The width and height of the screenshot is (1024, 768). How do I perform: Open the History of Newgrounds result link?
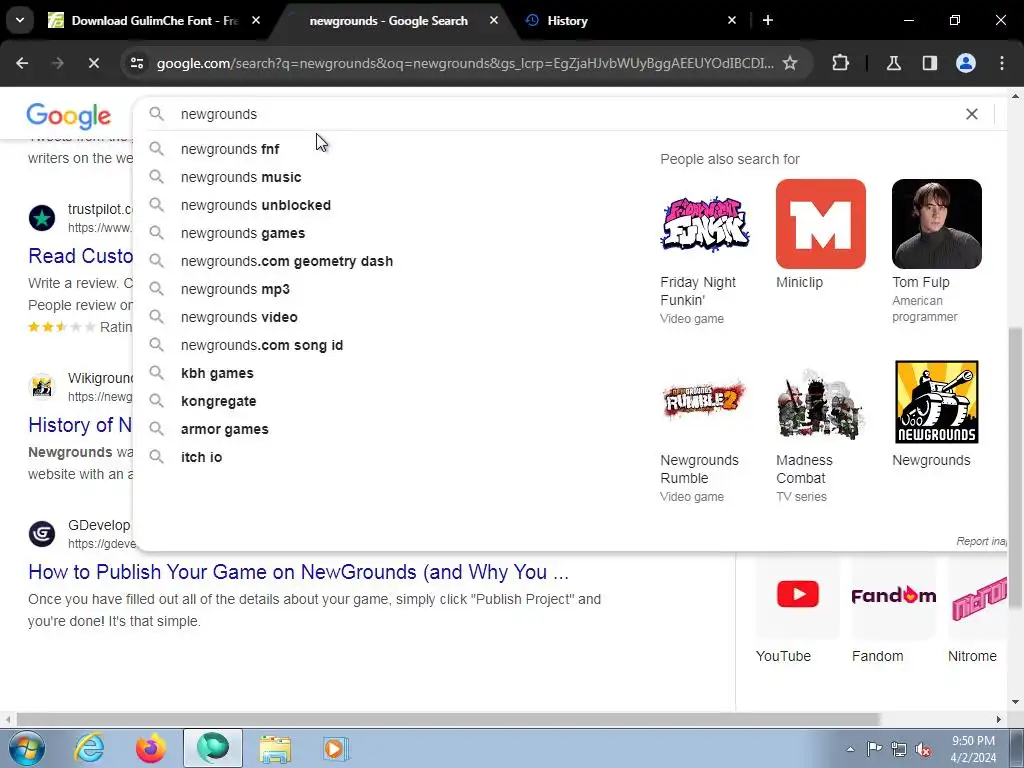[x=80, y=425]
